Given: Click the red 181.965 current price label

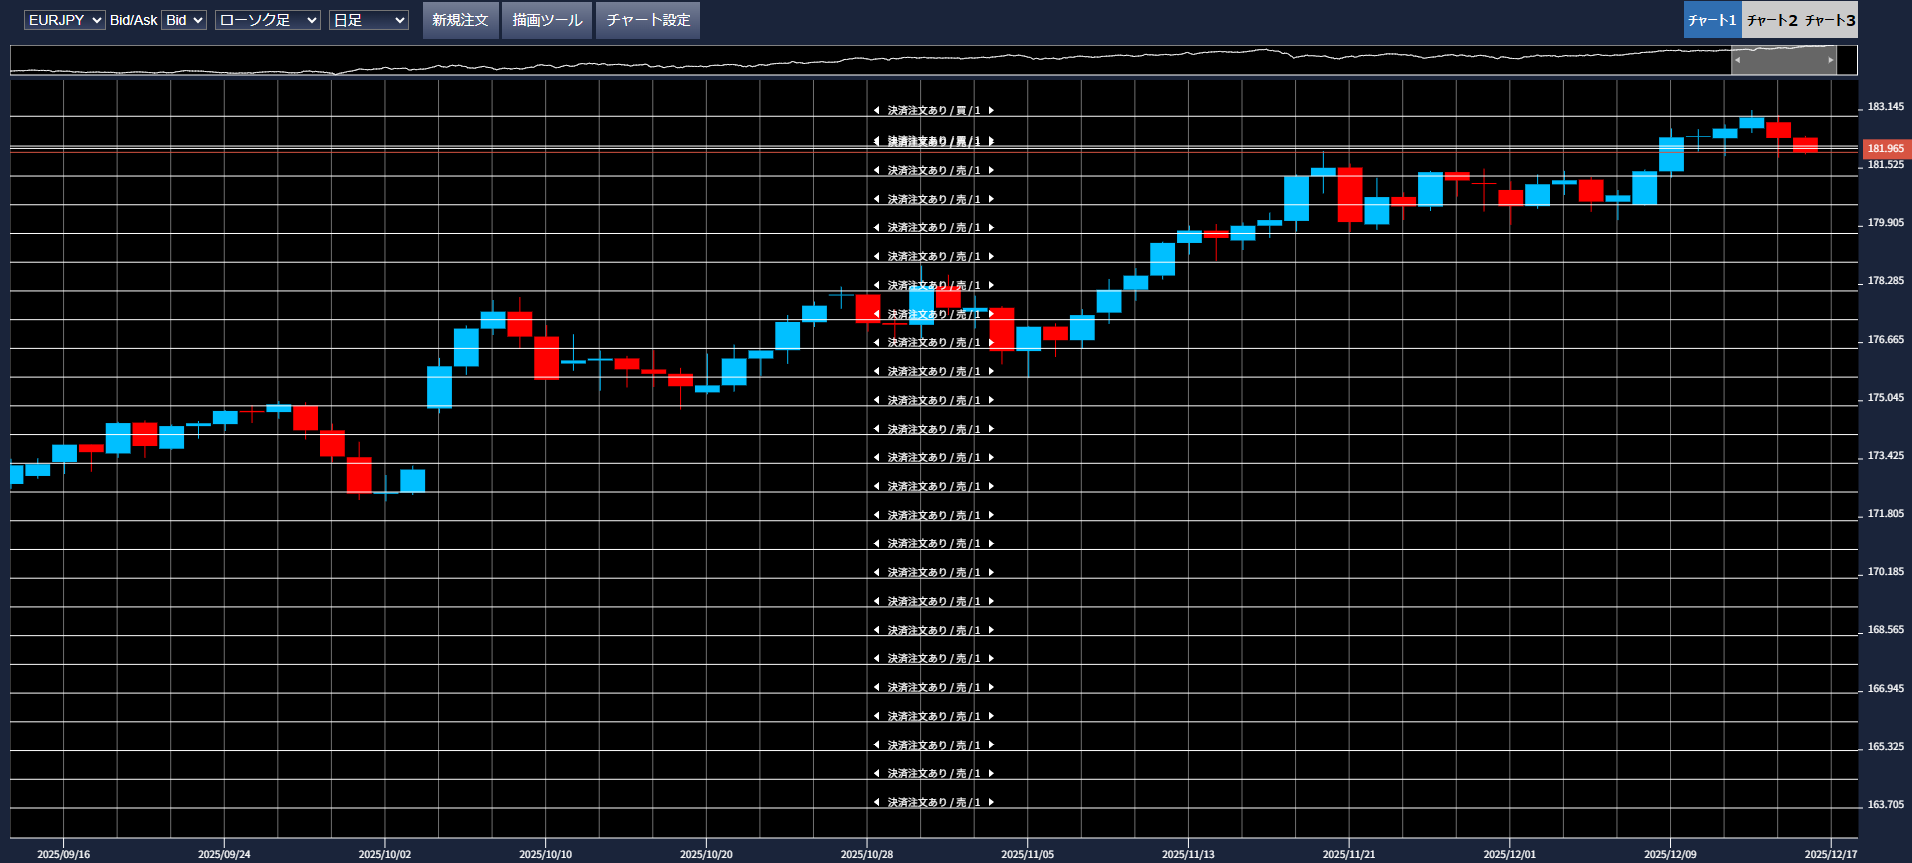Looking at the screenshot, I should pos(1885,149).
